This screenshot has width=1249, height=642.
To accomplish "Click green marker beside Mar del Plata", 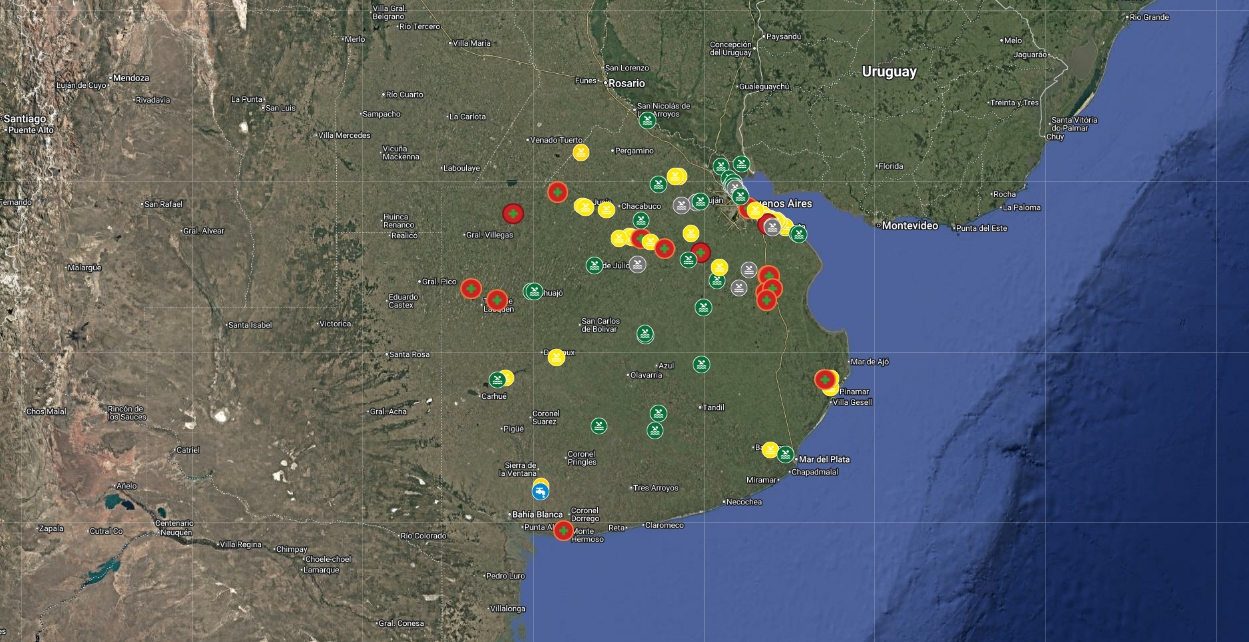I will pos(785,454).
